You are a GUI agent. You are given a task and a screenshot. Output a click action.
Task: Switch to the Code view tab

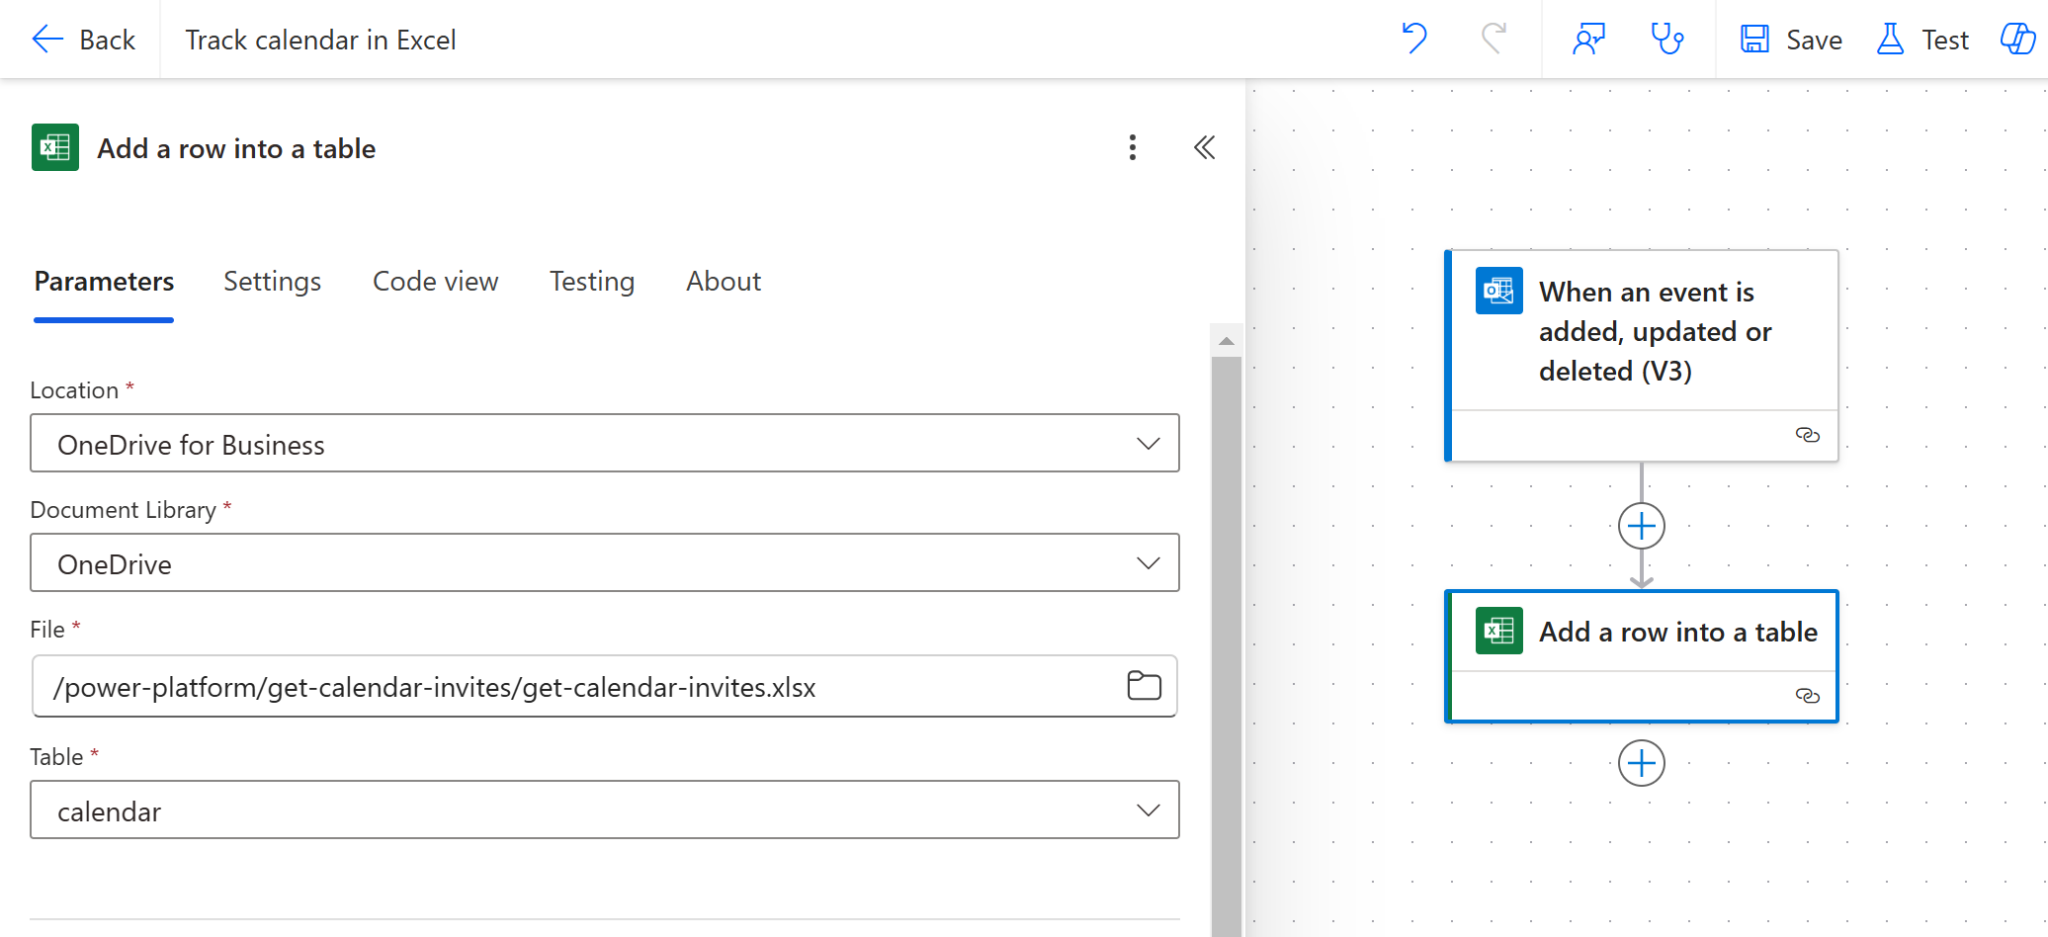point(435,282)
